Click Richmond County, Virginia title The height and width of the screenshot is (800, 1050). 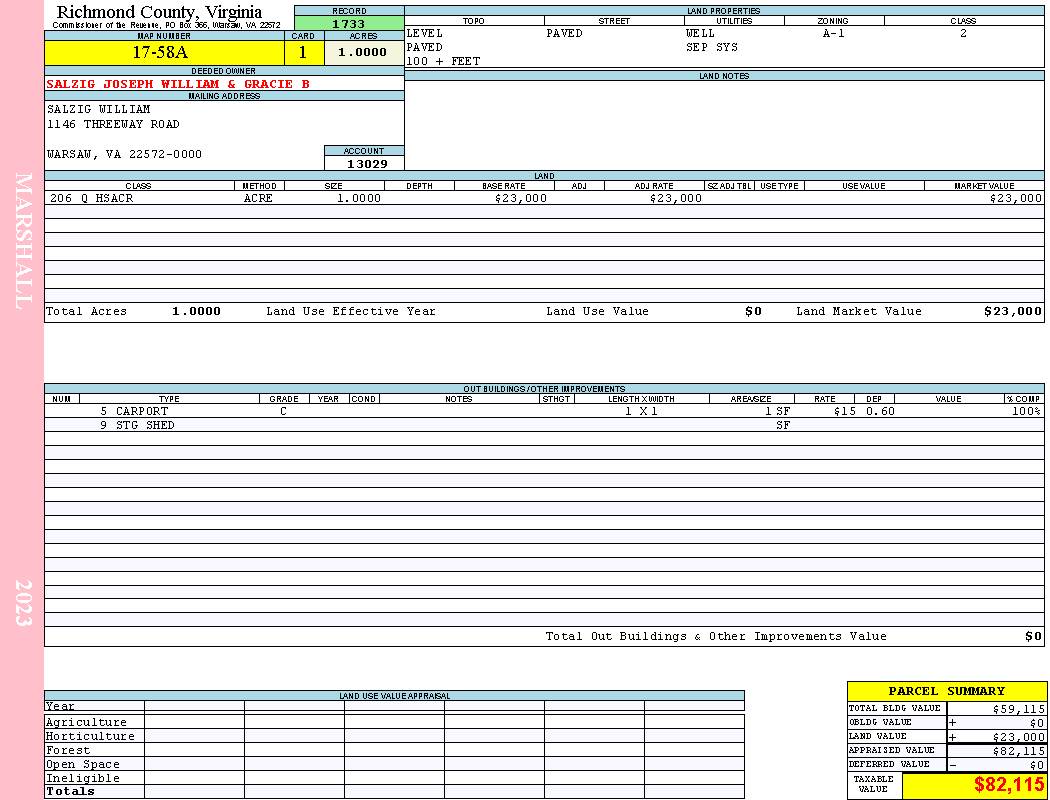pyautogui.click(x=159, y=12)
